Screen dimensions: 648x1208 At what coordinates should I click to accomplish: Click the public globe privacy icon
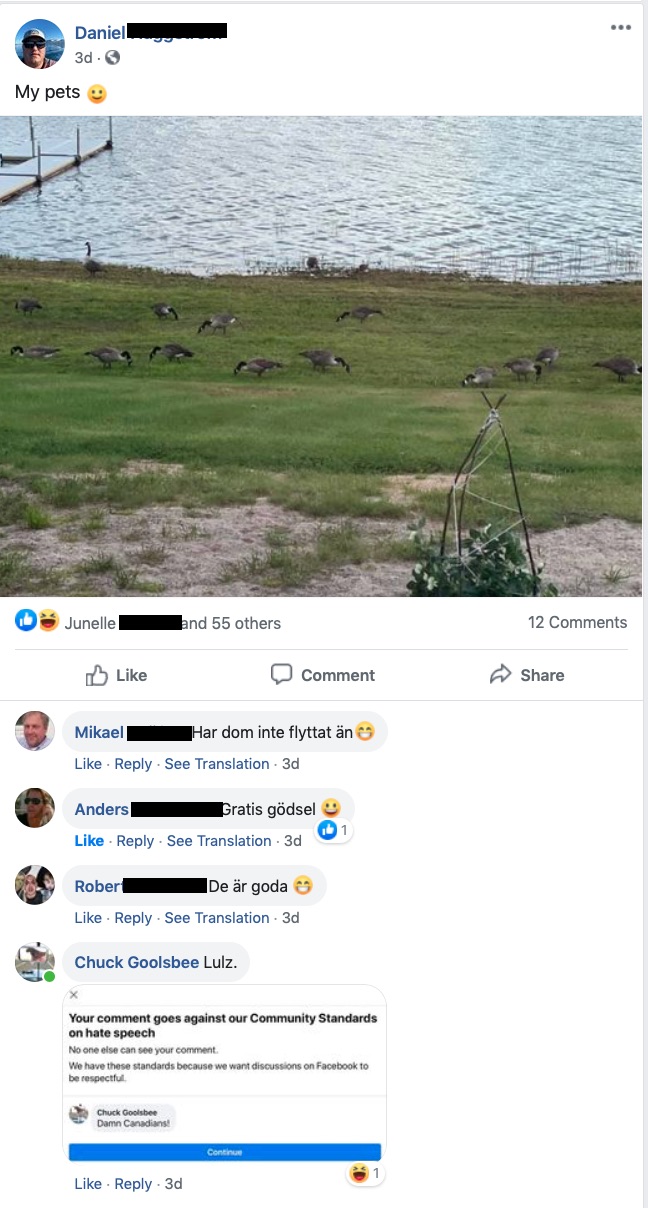tap(112, 58)
